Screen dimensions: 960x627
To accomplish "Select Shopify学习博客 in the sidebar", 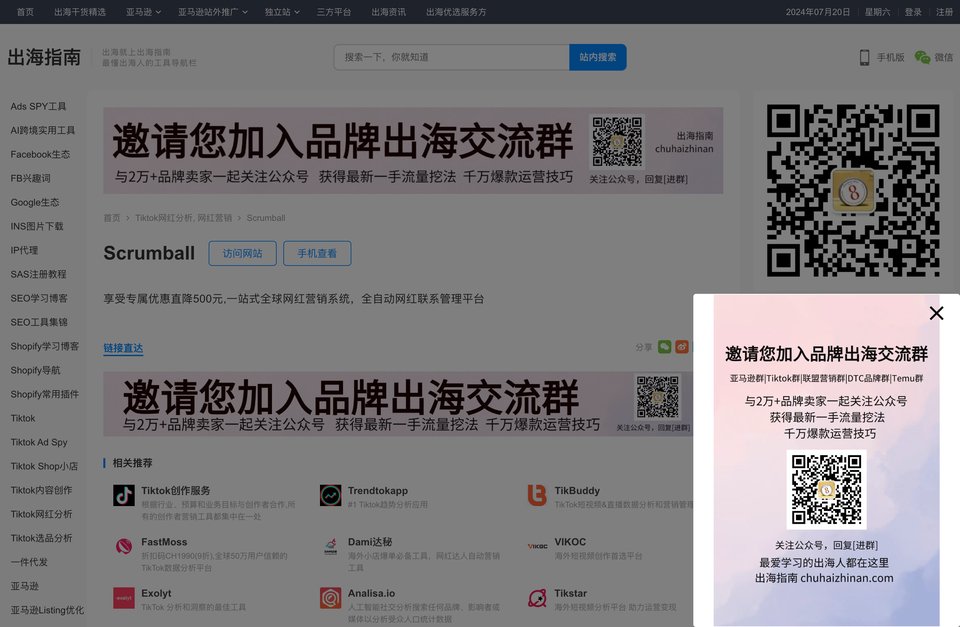I will coord(44,346).
